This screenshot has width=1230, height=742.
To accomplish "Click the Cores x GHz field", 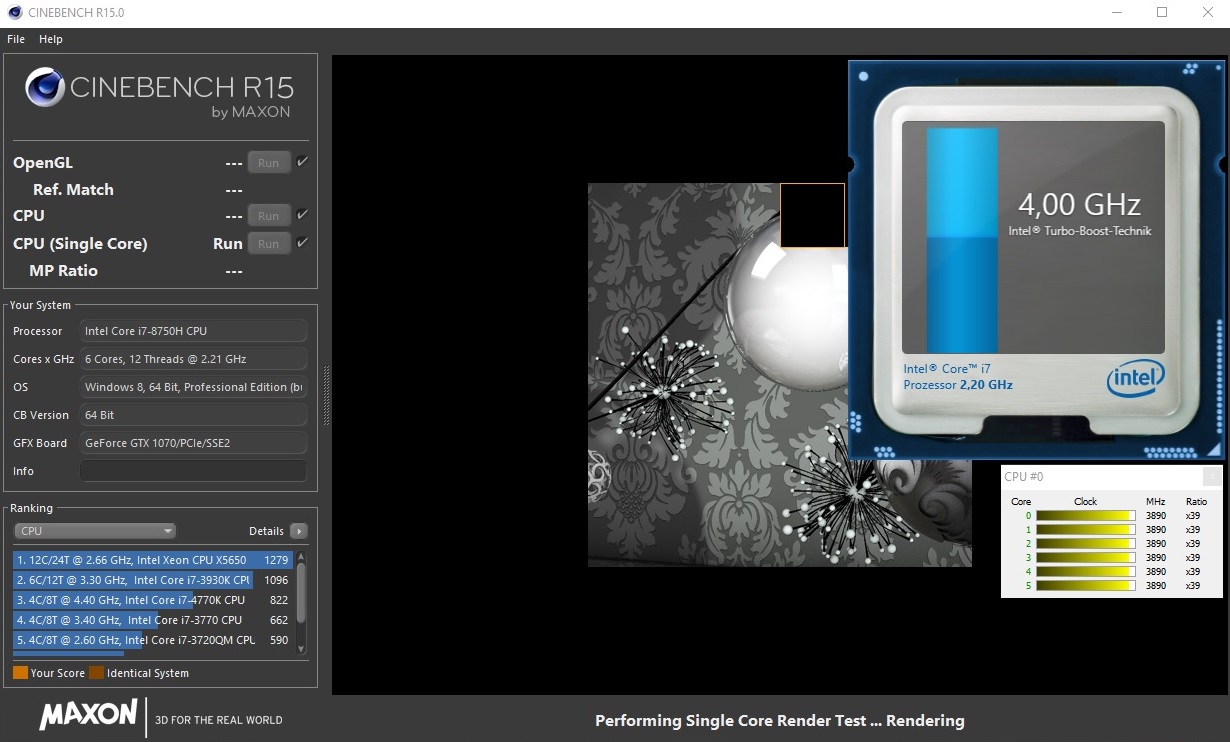I will (193, 359).
